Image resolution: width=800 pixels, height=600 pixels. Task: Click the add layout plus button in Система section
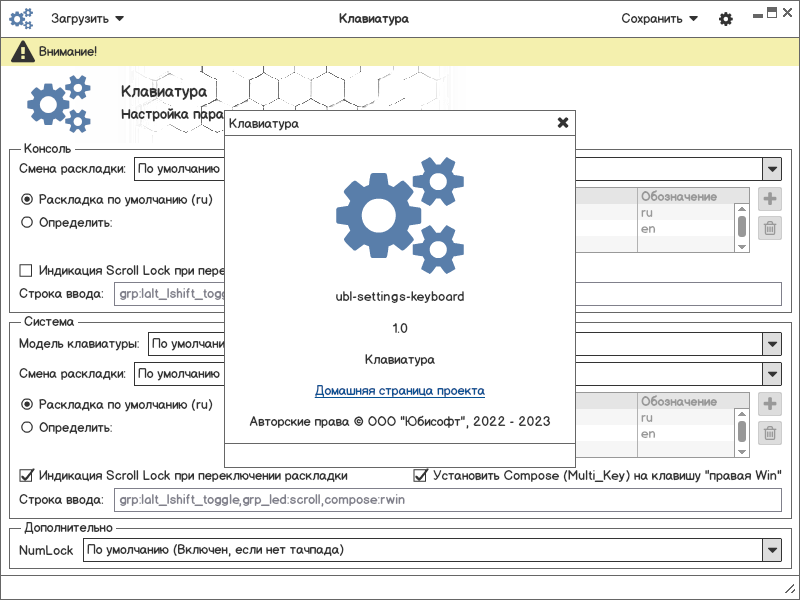[769, 404]
